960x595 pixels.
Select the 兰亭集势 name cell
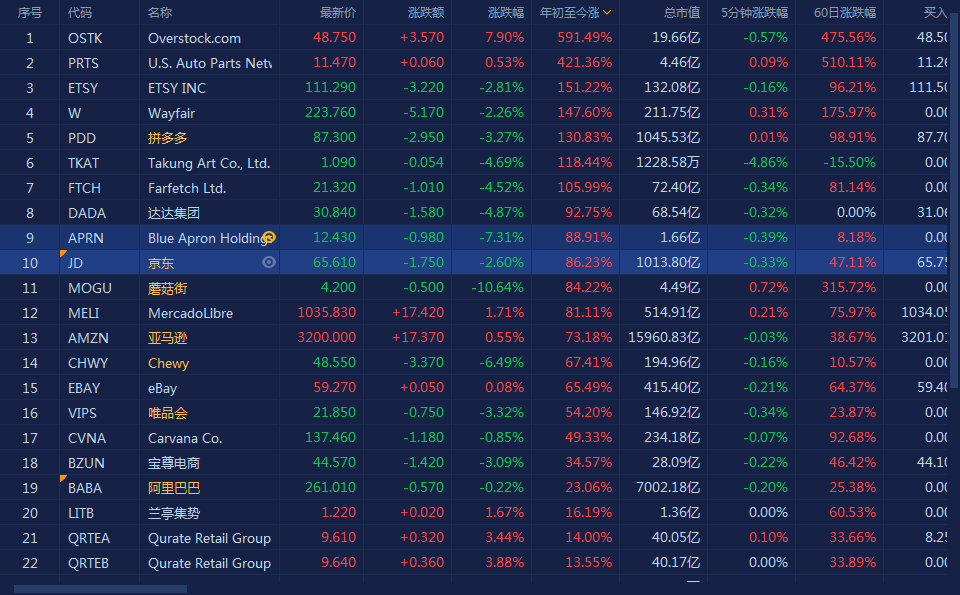pos(174,513)
